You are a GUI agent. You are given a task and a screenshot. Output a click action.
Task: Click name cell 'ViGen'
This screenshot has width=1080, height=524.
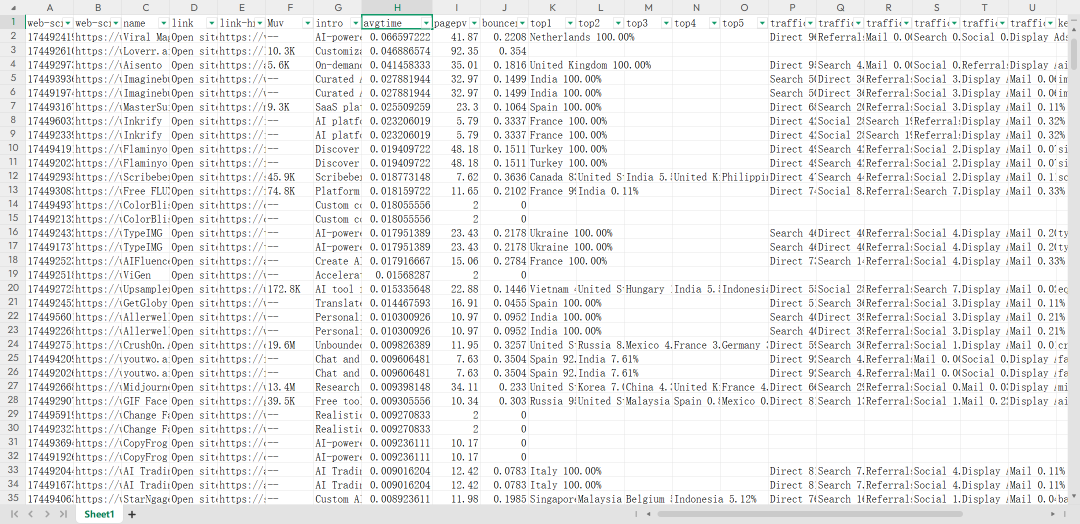pyautogui.click(x=145, y=275)
